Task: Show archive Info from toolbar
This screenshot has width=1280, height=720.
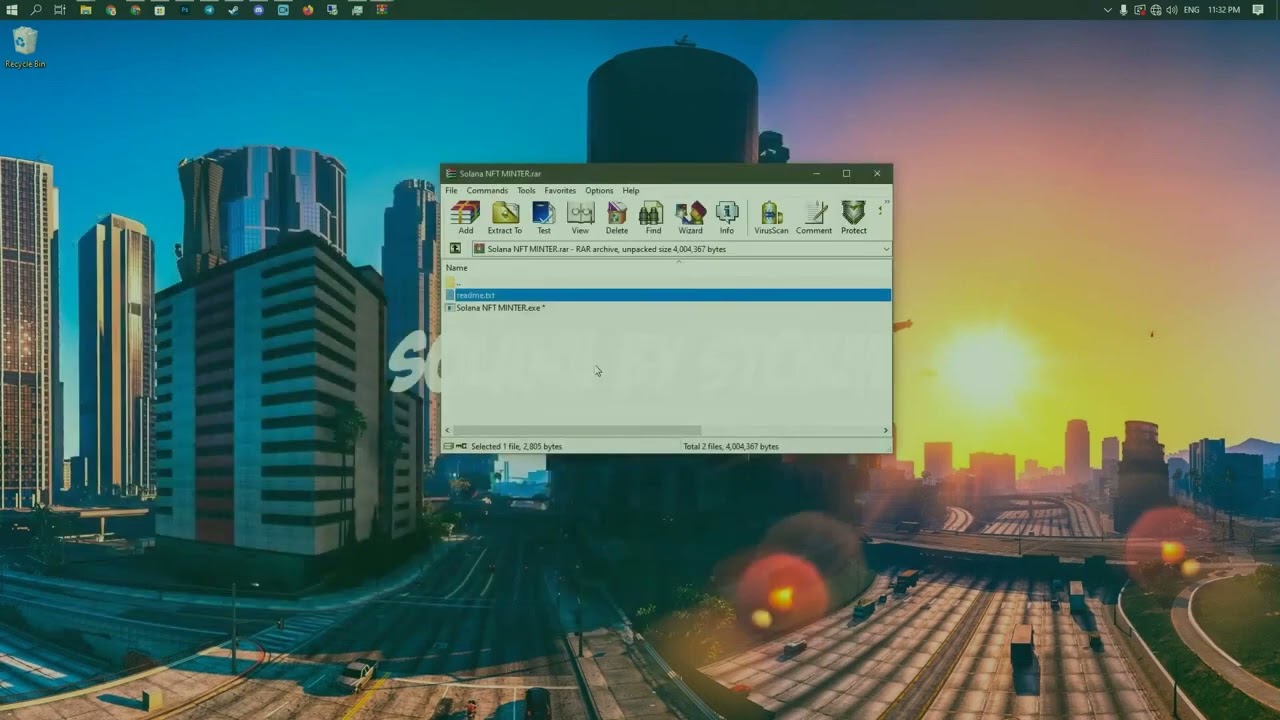Action: tap(727, 217)
